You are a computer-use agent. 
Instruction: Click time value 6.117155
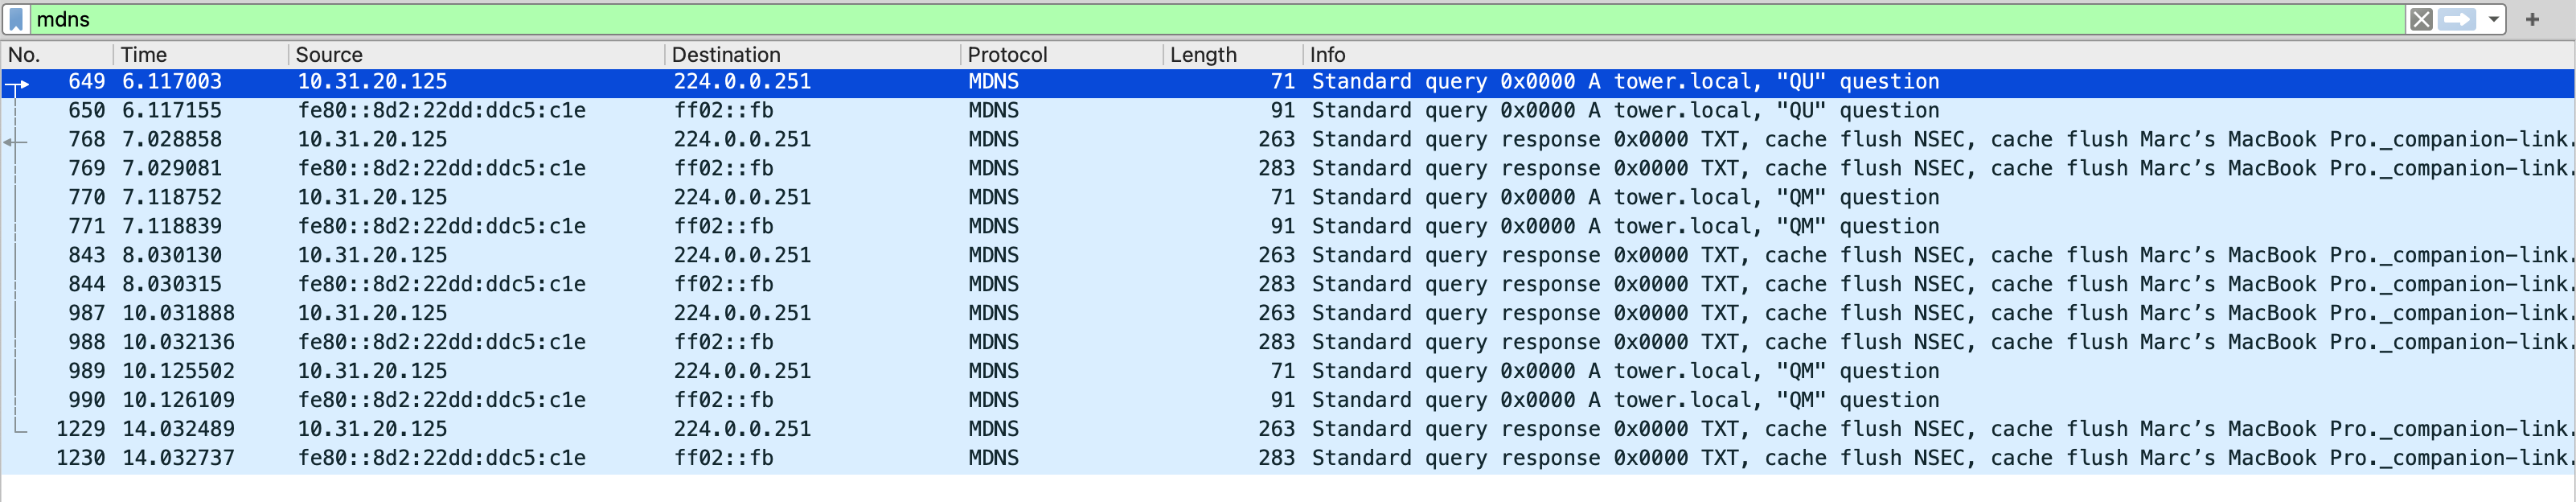(172, 111)
